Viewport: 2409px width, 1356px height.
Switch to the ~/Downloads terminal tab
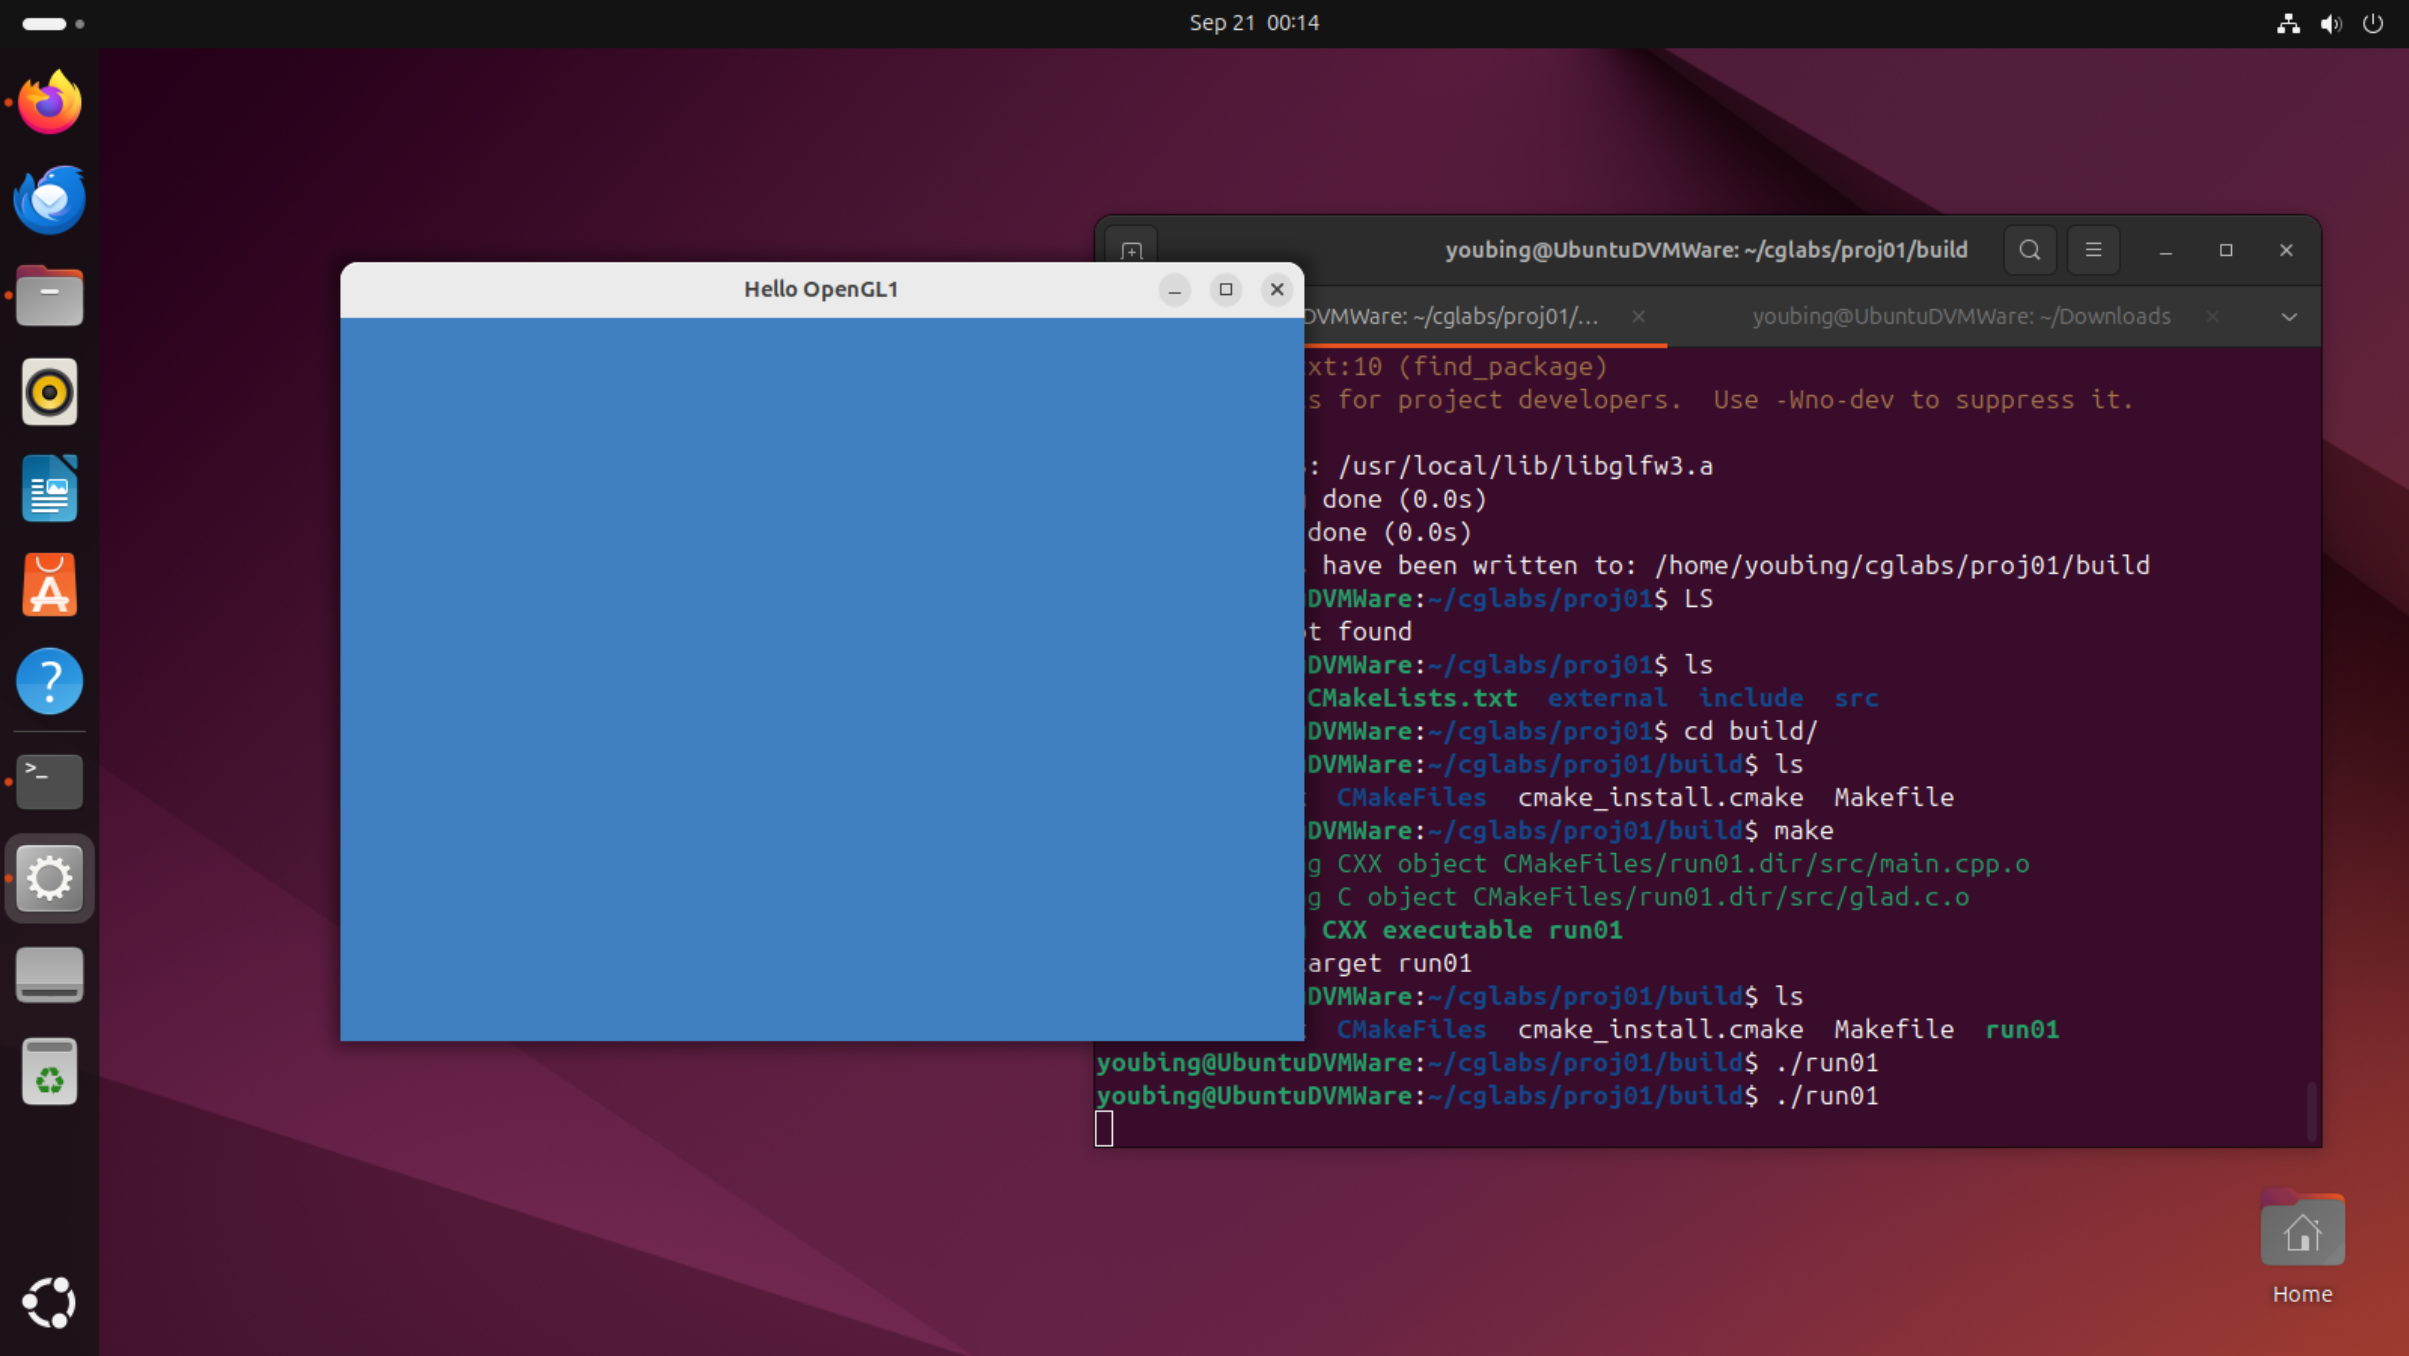click(x=1960, y=317)
